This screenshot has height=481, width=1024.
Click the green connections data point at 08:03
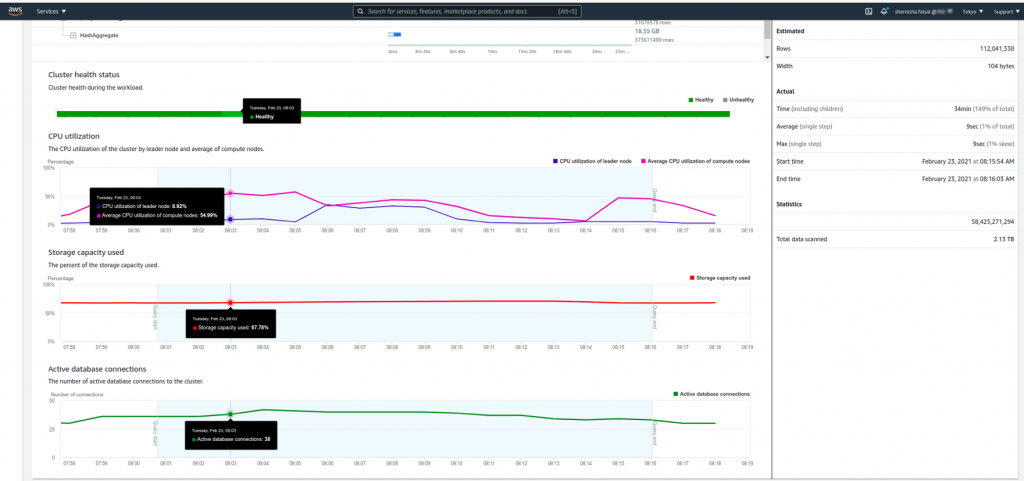tap(230, 414)
